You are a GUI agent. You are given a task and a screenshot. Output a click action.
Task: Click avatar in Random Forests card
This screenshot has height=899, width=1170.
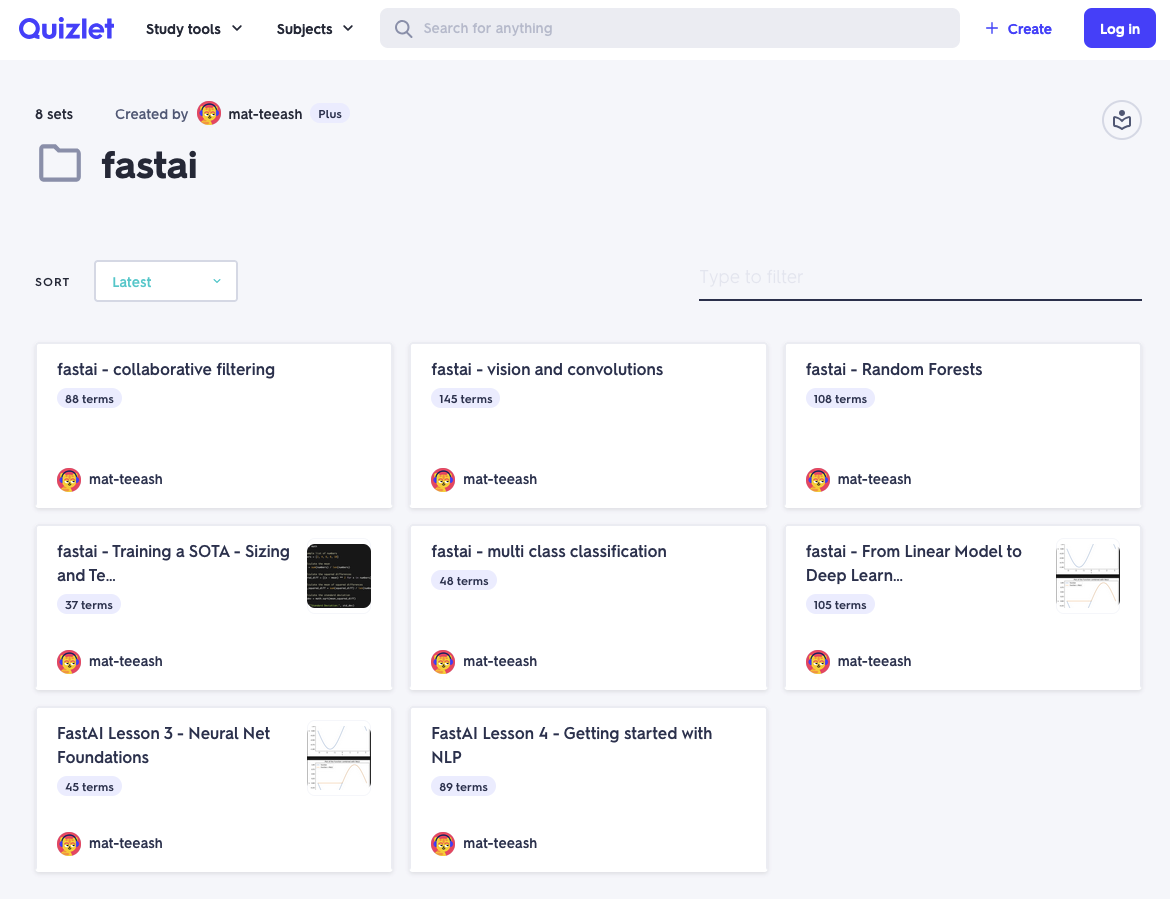pyautogui.click(x=818, y=480)
